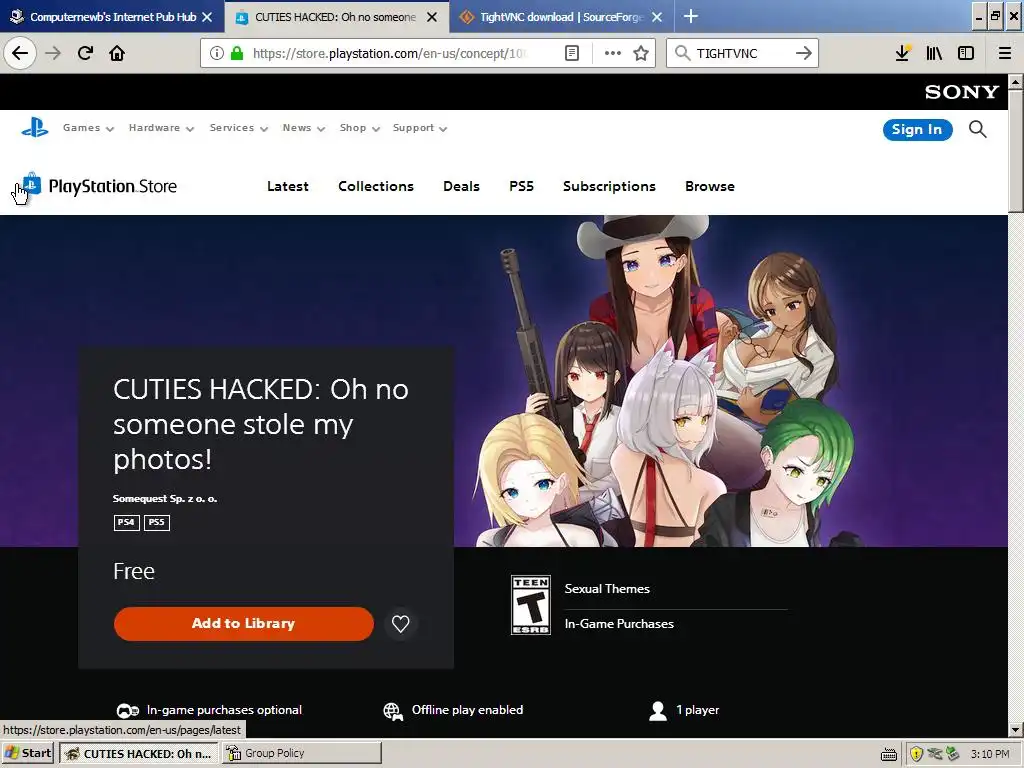Viewport: 1024px width, 768px height.
Task: Click the ESRB Teen rating icon
Action: click(530, 605)
